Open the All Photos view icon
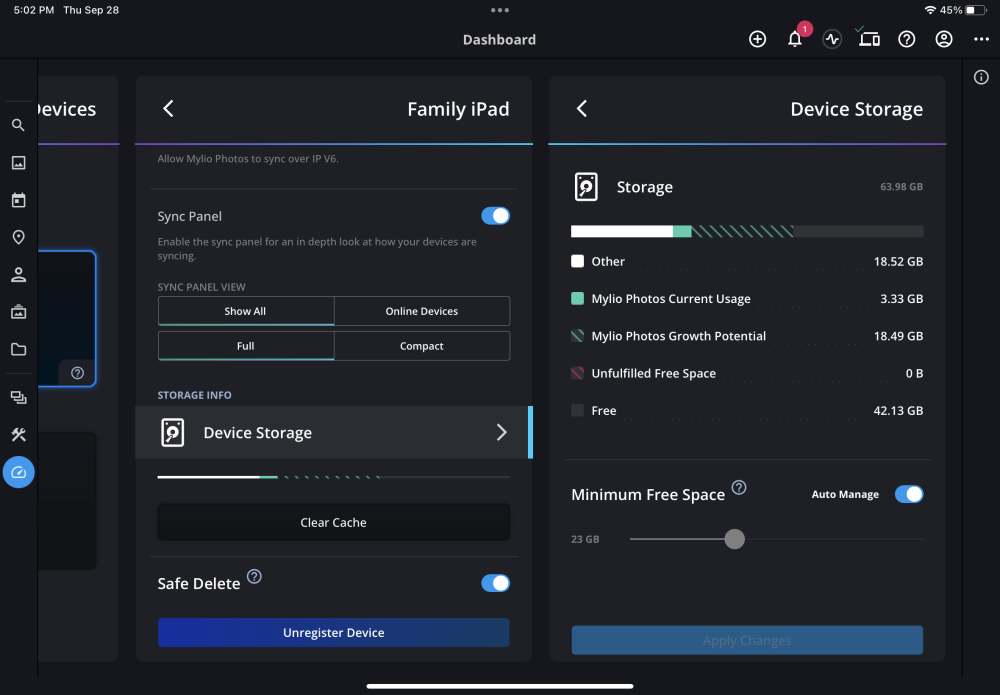 coord(18,163)
